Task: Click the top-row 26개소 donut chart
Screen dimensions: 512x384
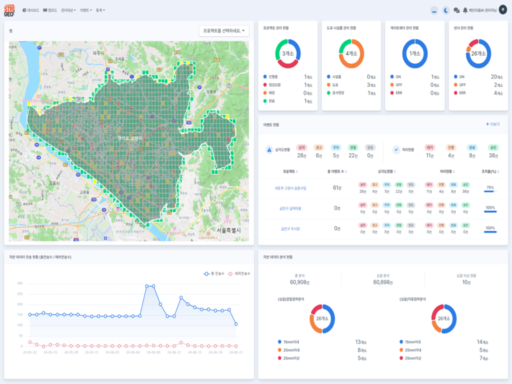Action: point(478,53)
